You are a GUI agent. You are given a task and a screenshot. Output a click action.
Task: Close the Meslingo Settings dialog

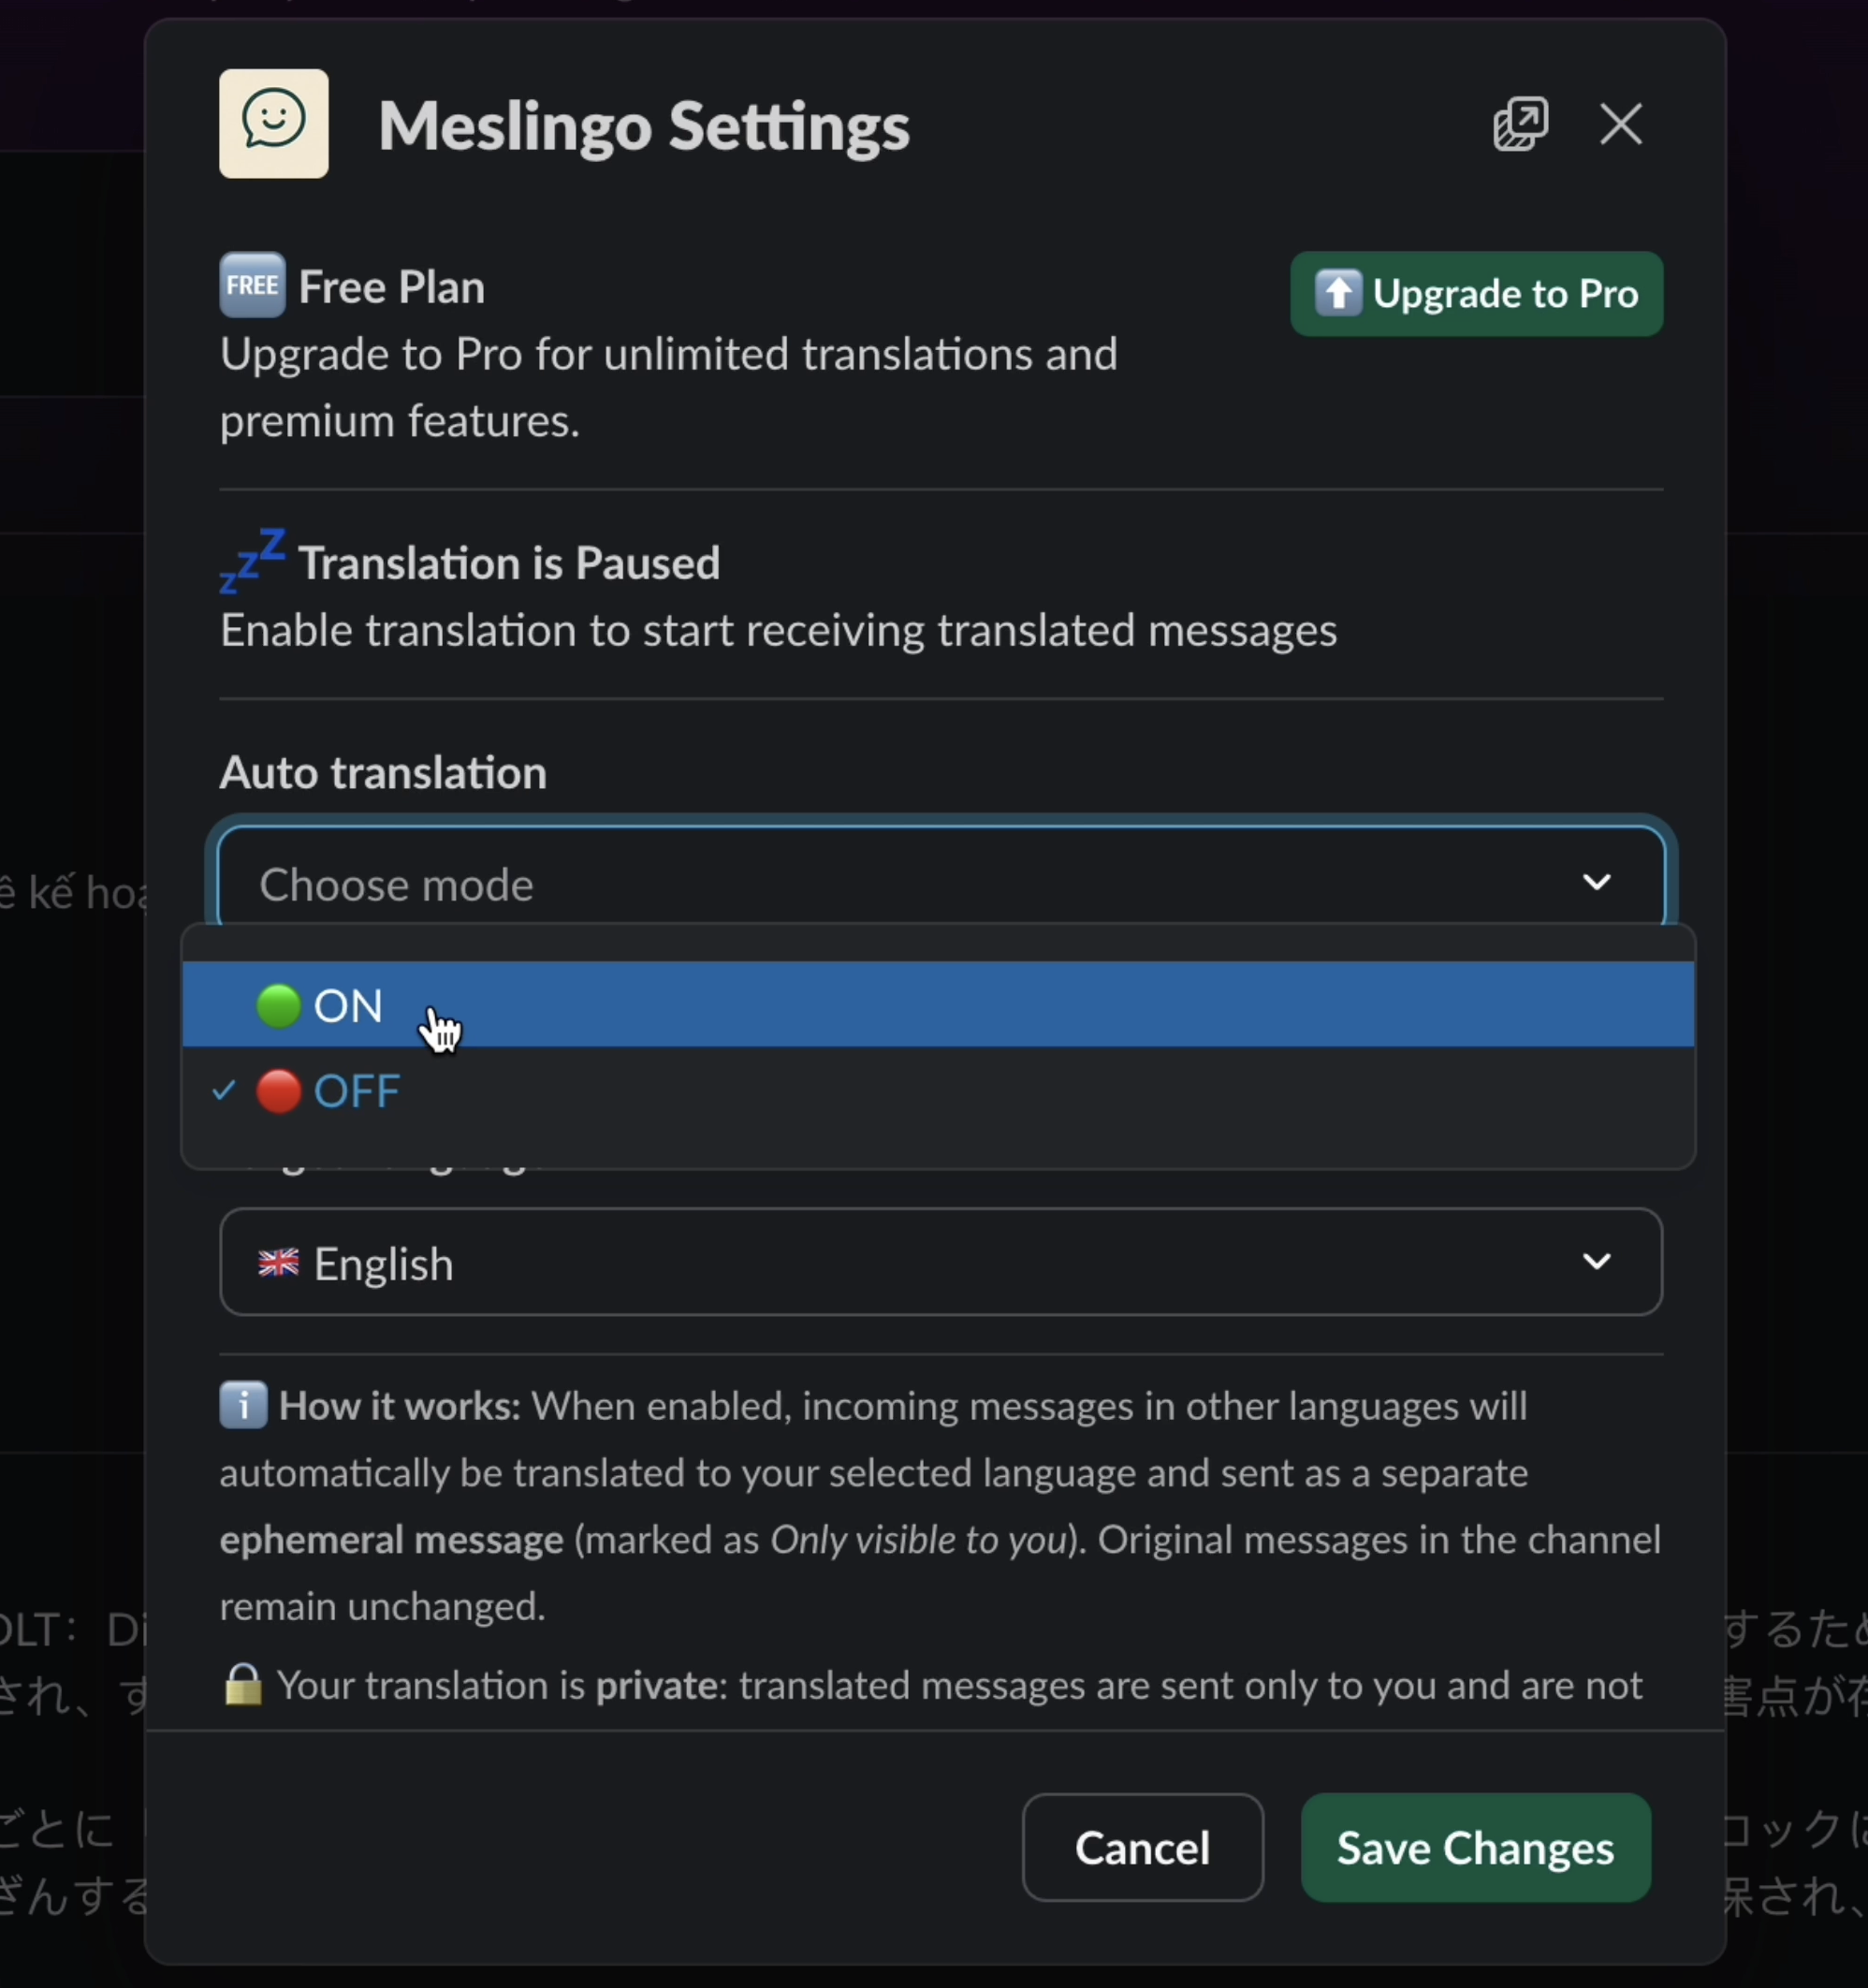coord(1620,124)
